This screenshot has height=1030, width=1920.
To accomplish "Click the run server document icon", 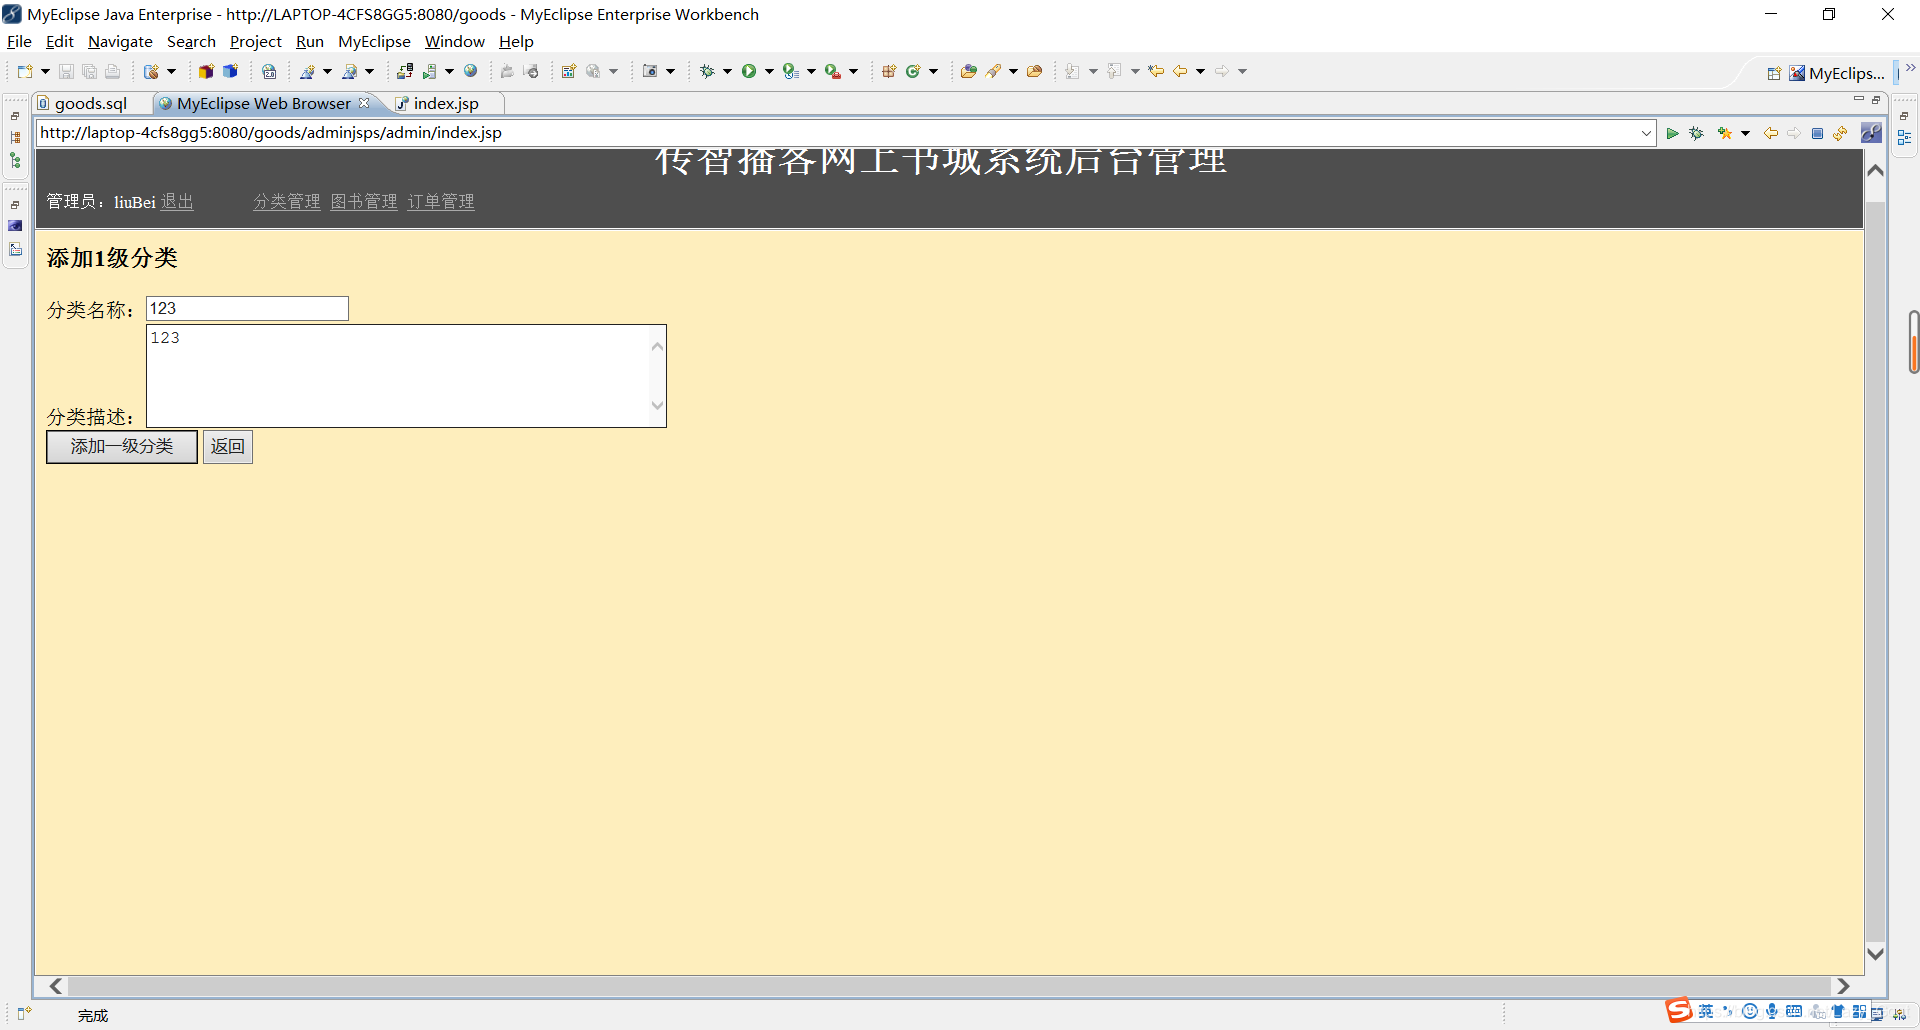I will pyautogui.click(x=430, y=71).
